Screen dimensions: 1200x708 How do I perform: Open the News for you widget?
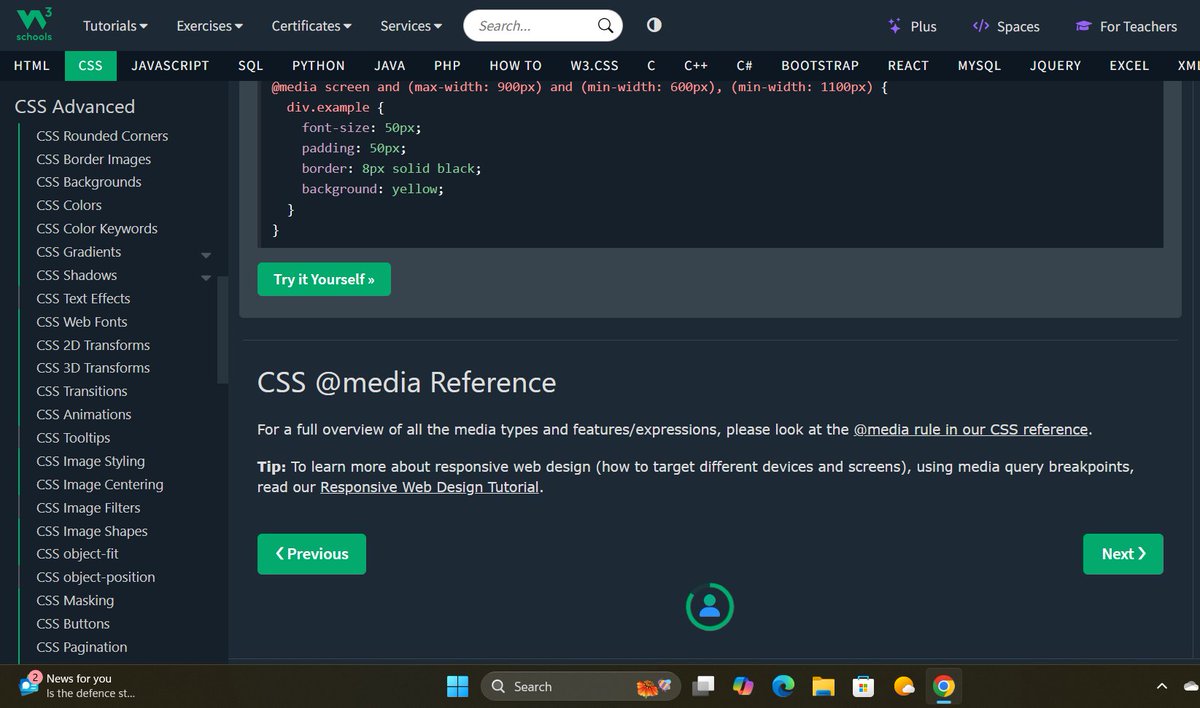tap(78, 685)
